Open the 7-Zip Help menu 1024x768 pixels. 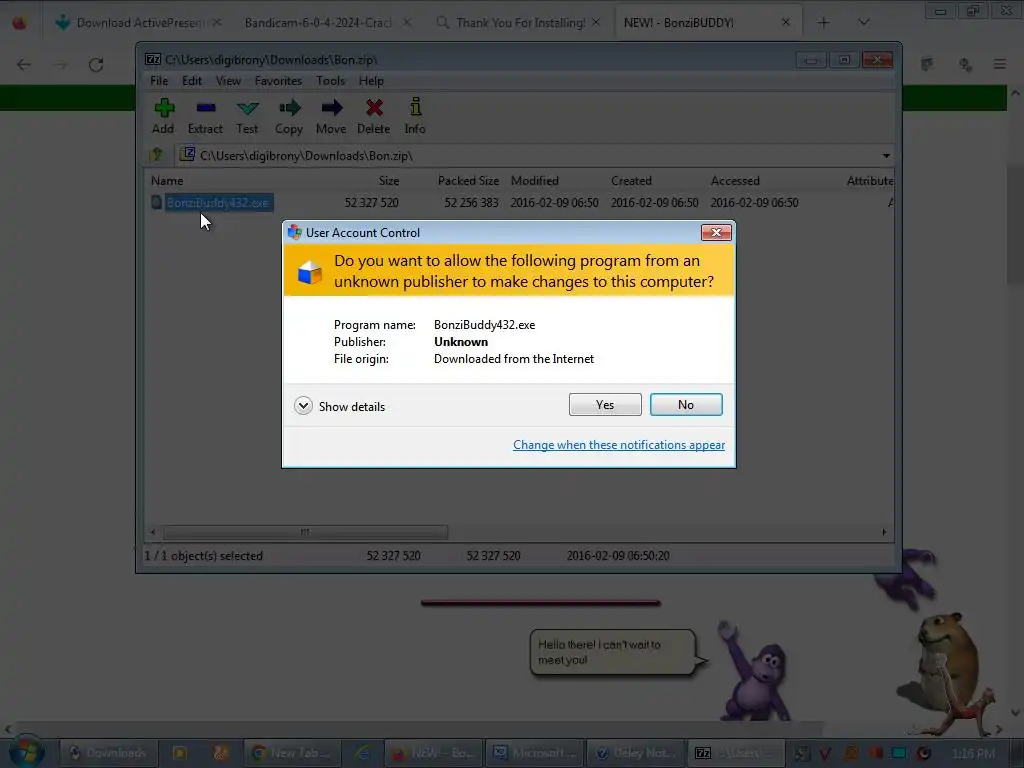click(371, 81)
